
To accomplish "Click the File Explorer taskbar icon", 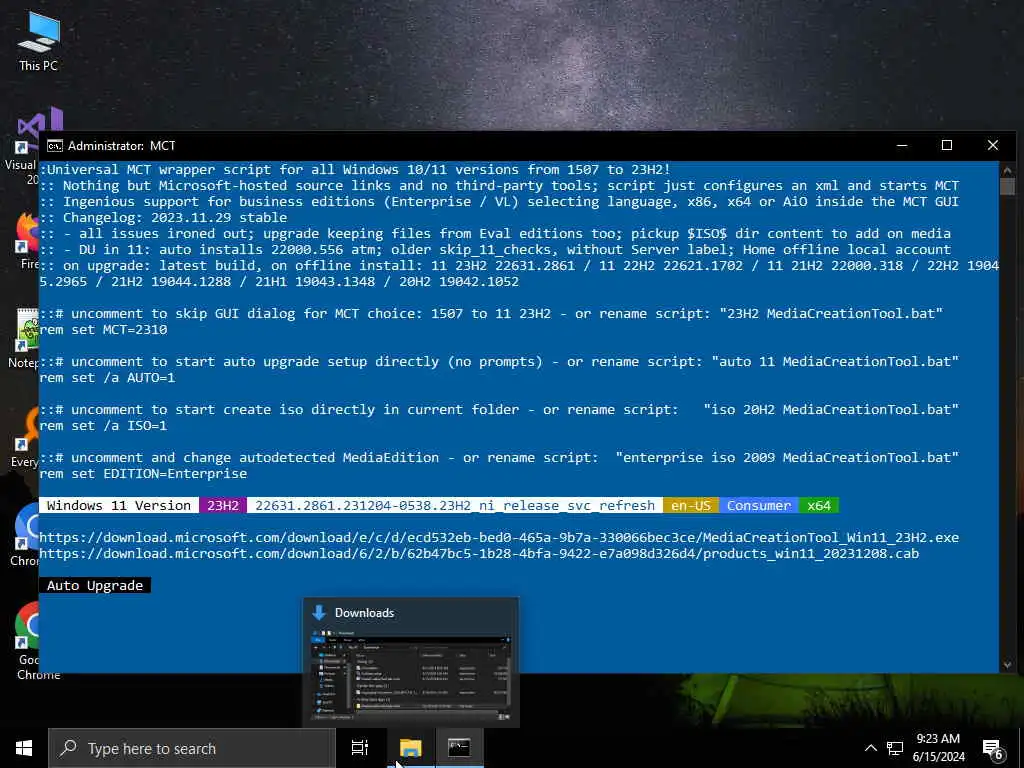I will point(411,748).
